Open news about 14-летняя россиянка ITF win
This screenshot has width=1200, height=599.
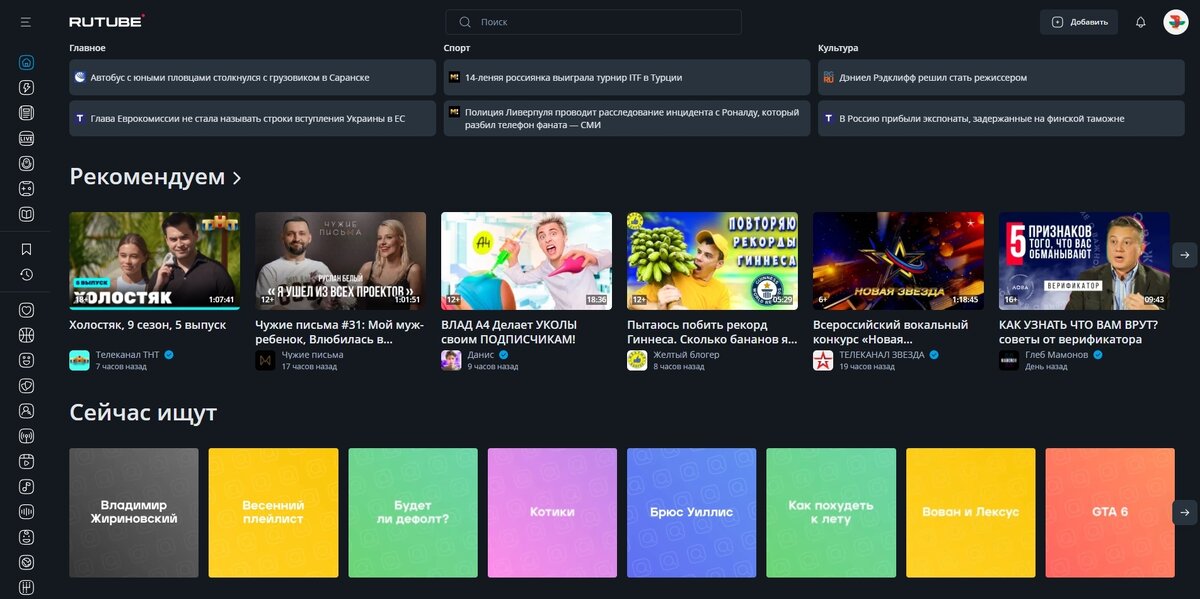point(627,77)
